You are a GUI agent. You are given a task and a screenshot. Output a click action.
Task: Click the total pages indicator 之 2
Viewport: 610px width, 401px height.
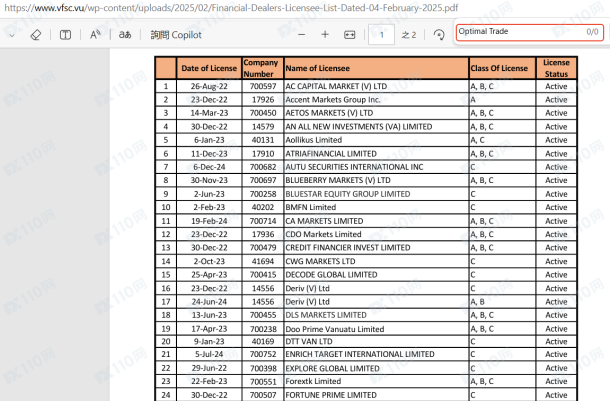[409, 35]
